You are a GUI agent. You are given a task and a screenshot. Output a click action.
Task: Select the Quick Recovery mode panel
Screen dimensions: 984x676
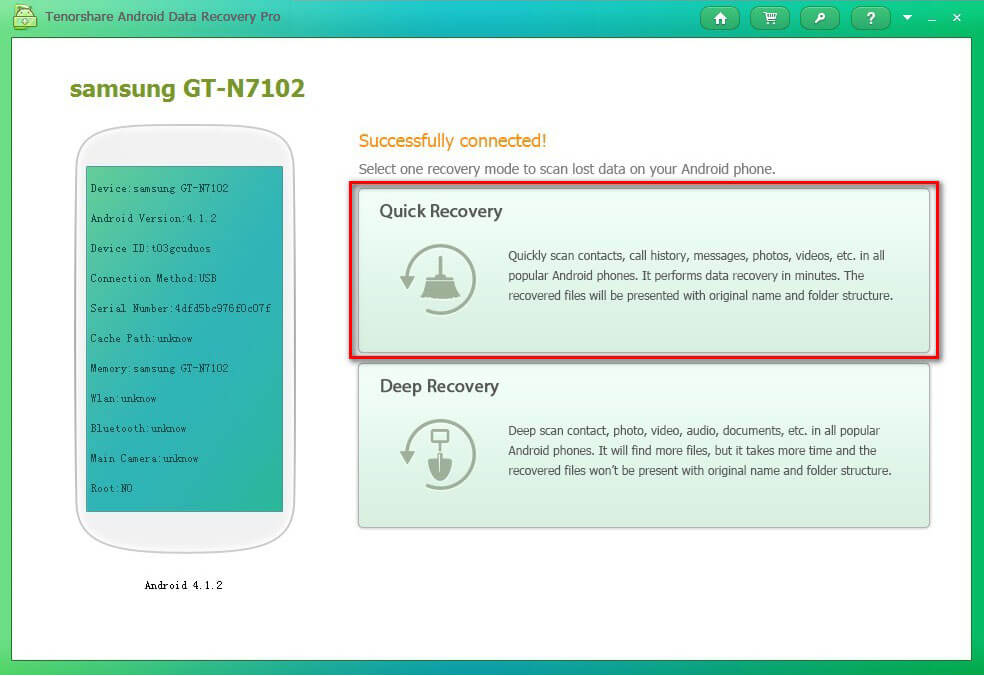[x=644, y=271]
